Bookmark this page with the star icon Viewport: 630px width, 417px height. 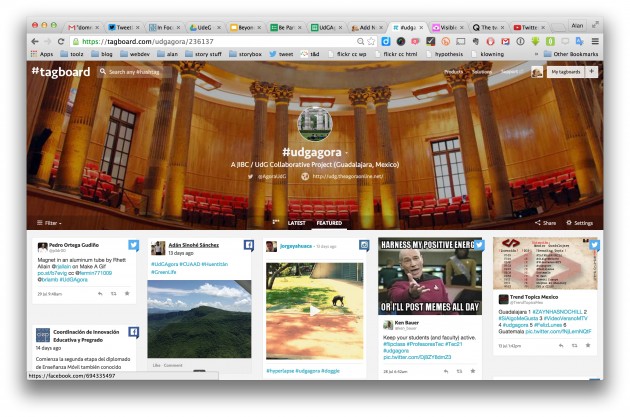pyautogui.click(x=371, y=41)
